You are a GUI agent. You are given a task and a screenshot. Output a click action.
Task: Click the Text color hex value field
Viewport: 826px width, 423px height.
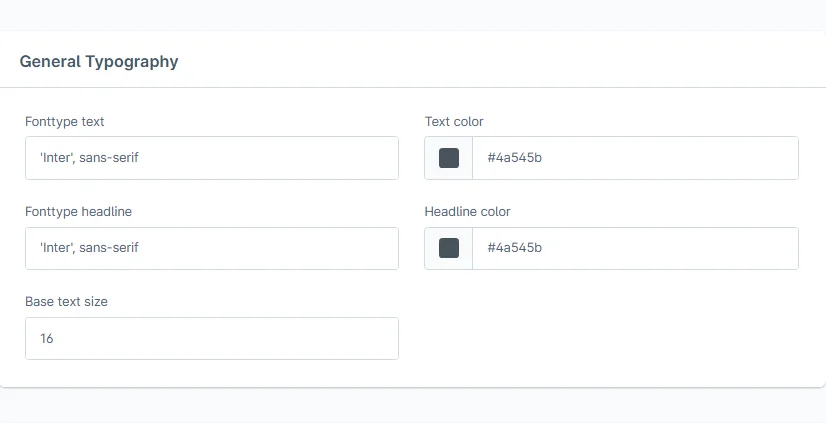click(x=635, y=158)
